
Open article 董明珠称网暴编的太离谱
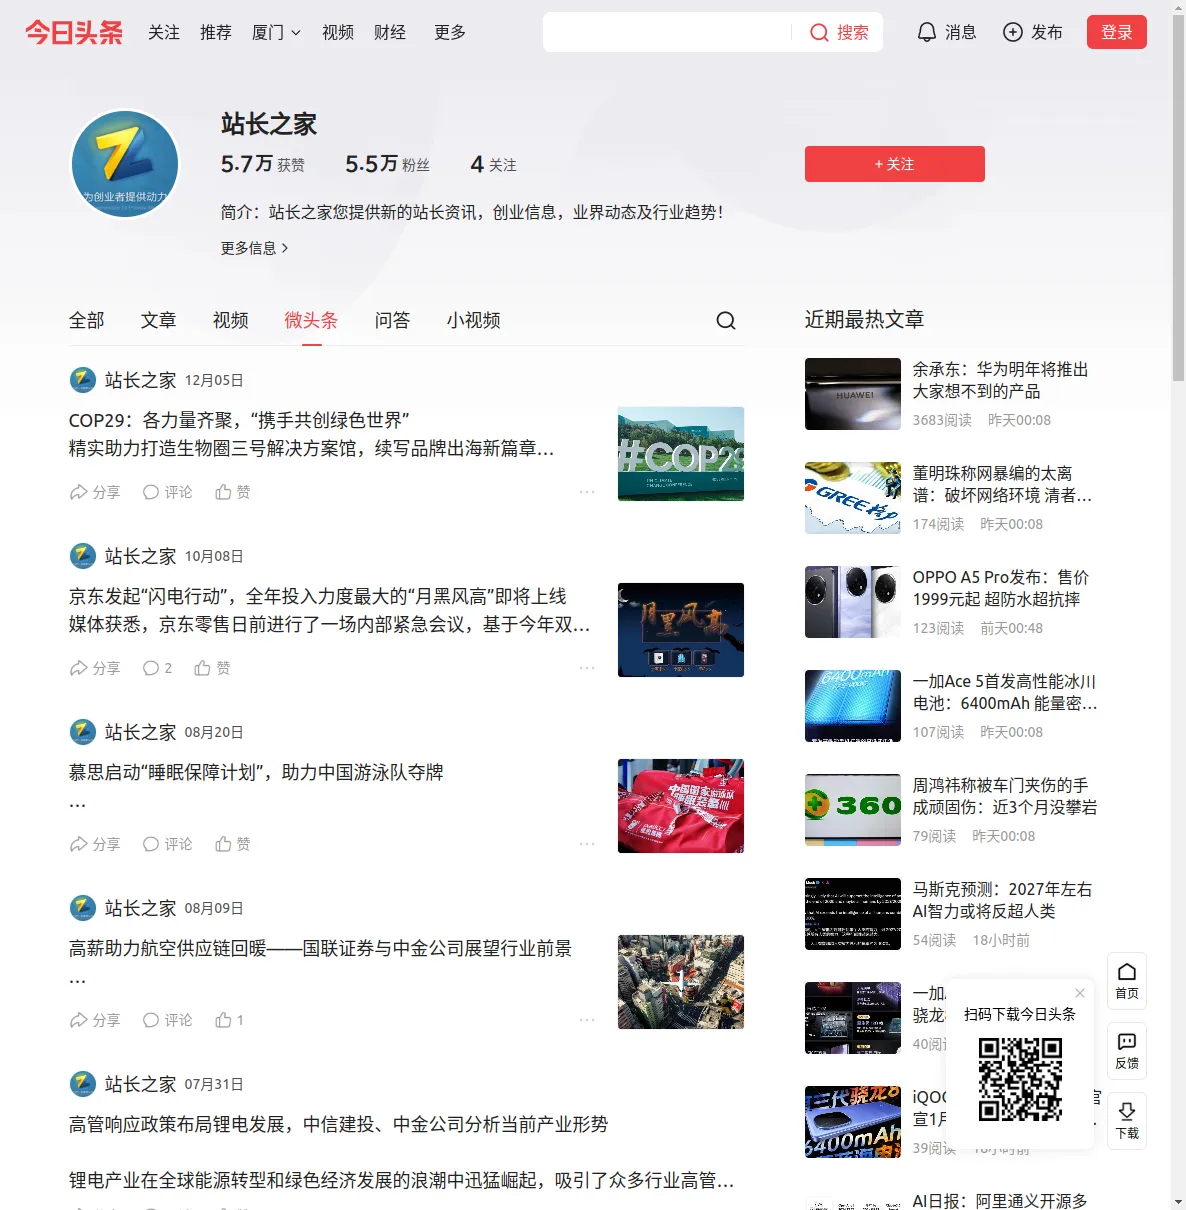tap(1002, 484)
